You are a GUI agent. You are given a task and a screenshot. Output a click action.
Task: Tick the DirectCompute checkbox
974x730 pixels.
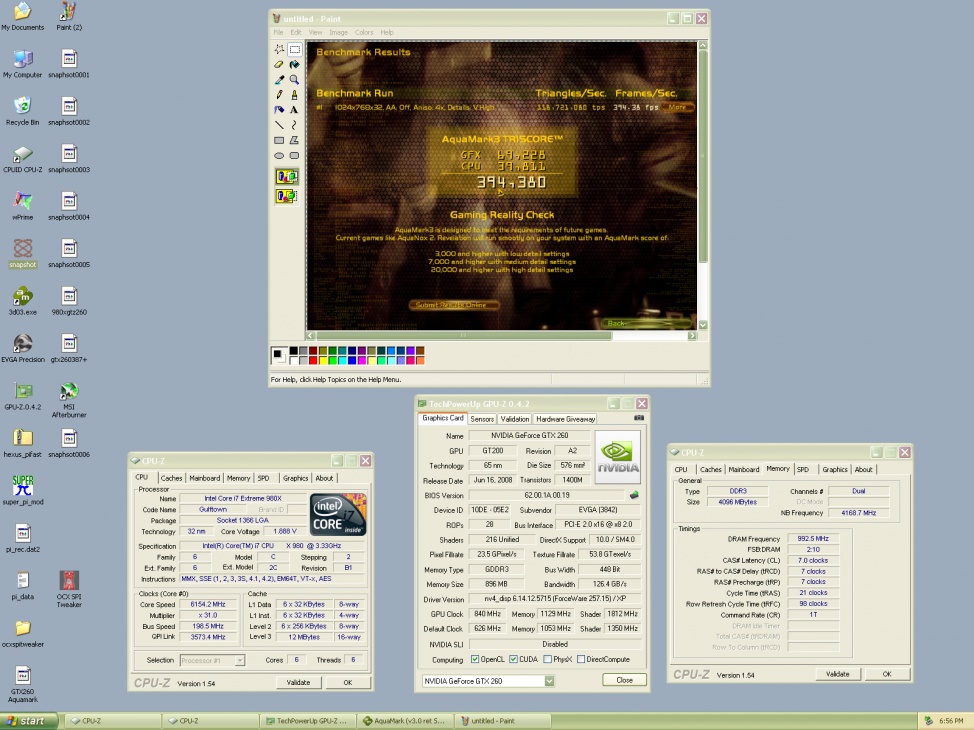[582, 660]
